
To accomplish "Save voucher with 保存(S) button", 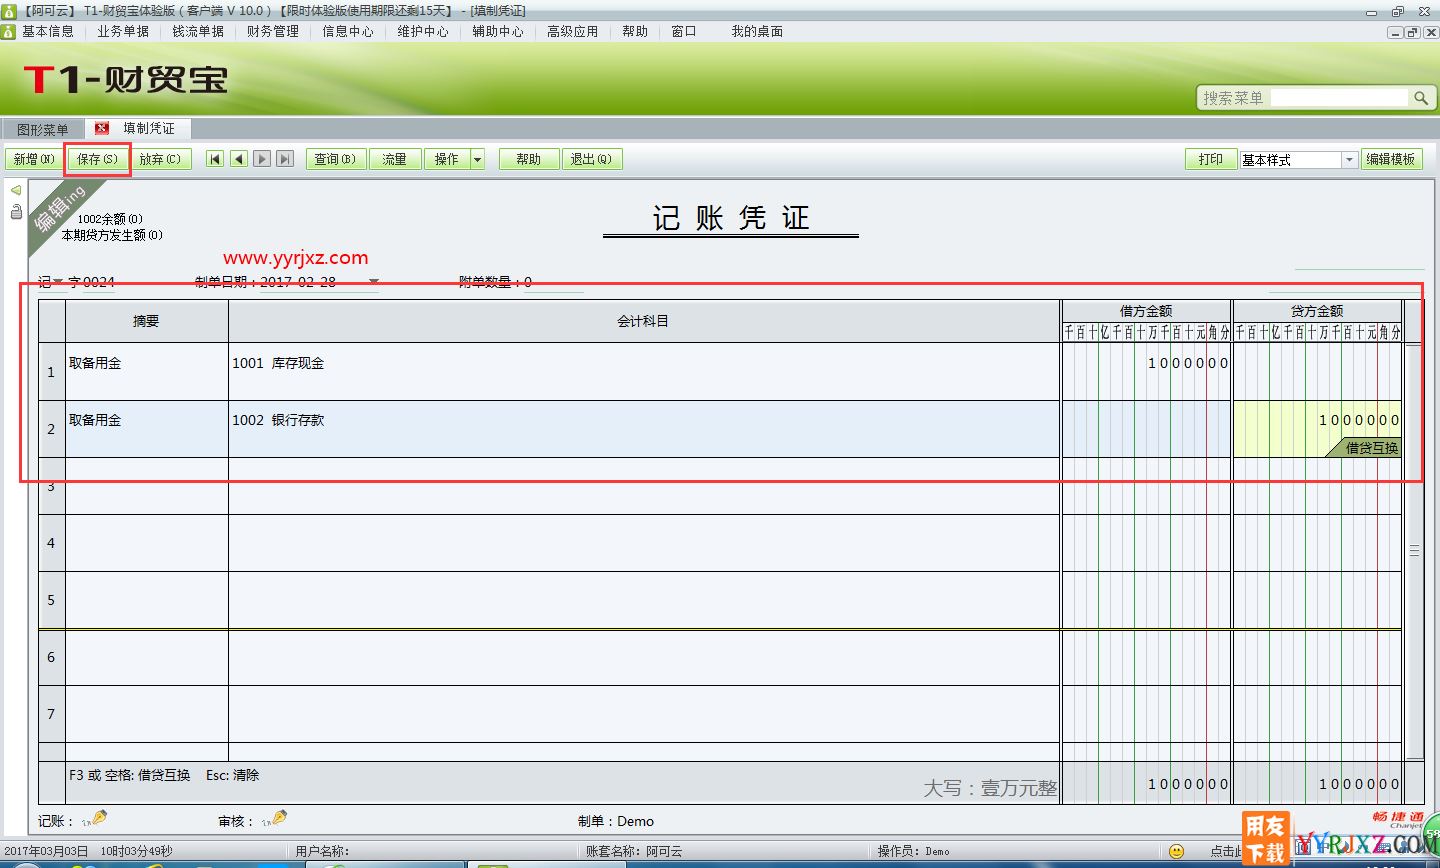I will [97, 159].
